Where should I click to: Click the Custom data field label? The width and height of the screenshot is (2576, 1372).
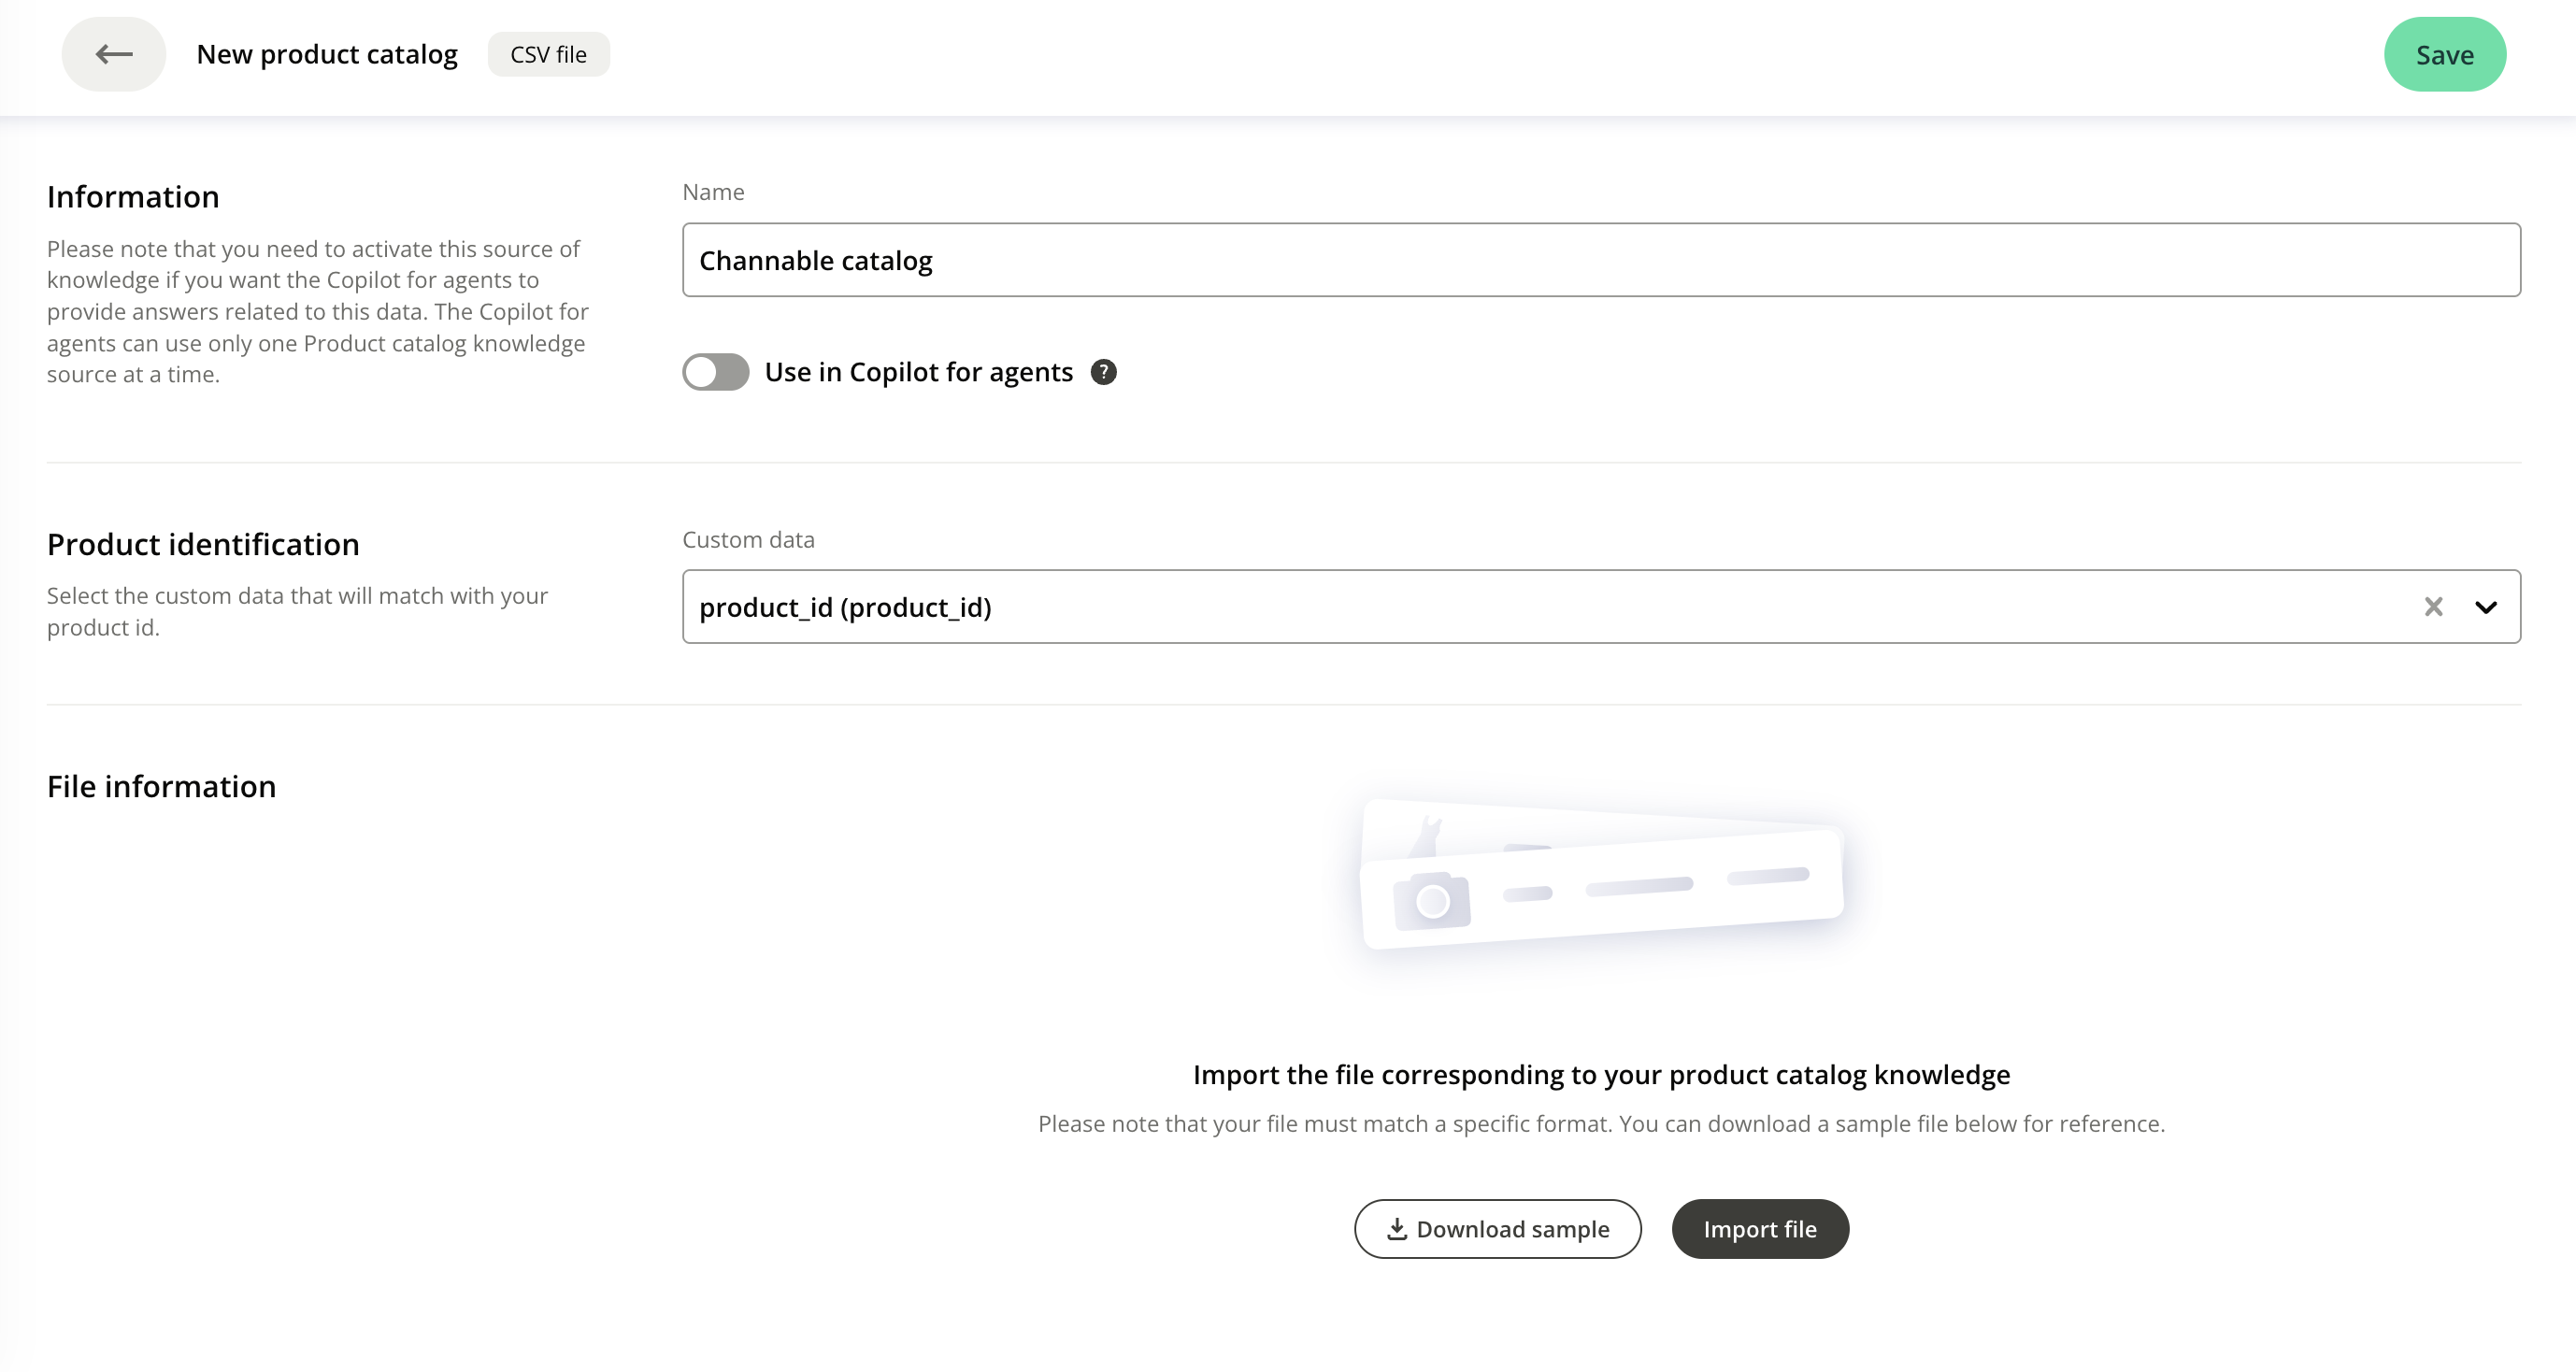(x=748, y=540)
